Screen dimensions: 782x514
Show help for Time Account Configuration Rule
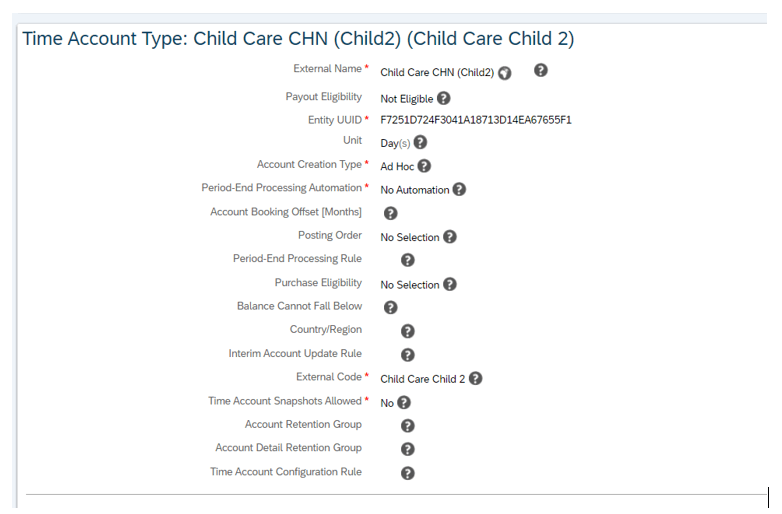coord(407,473)
